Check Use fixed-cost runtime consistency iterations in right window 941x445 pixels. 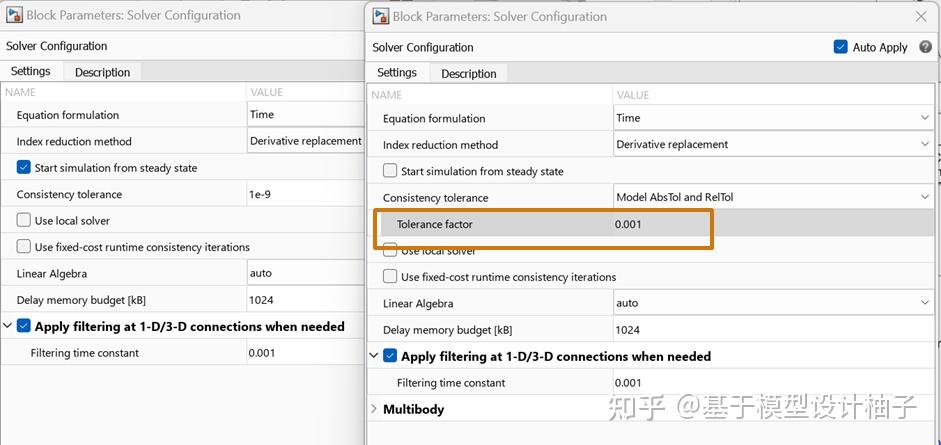(390, 276)
